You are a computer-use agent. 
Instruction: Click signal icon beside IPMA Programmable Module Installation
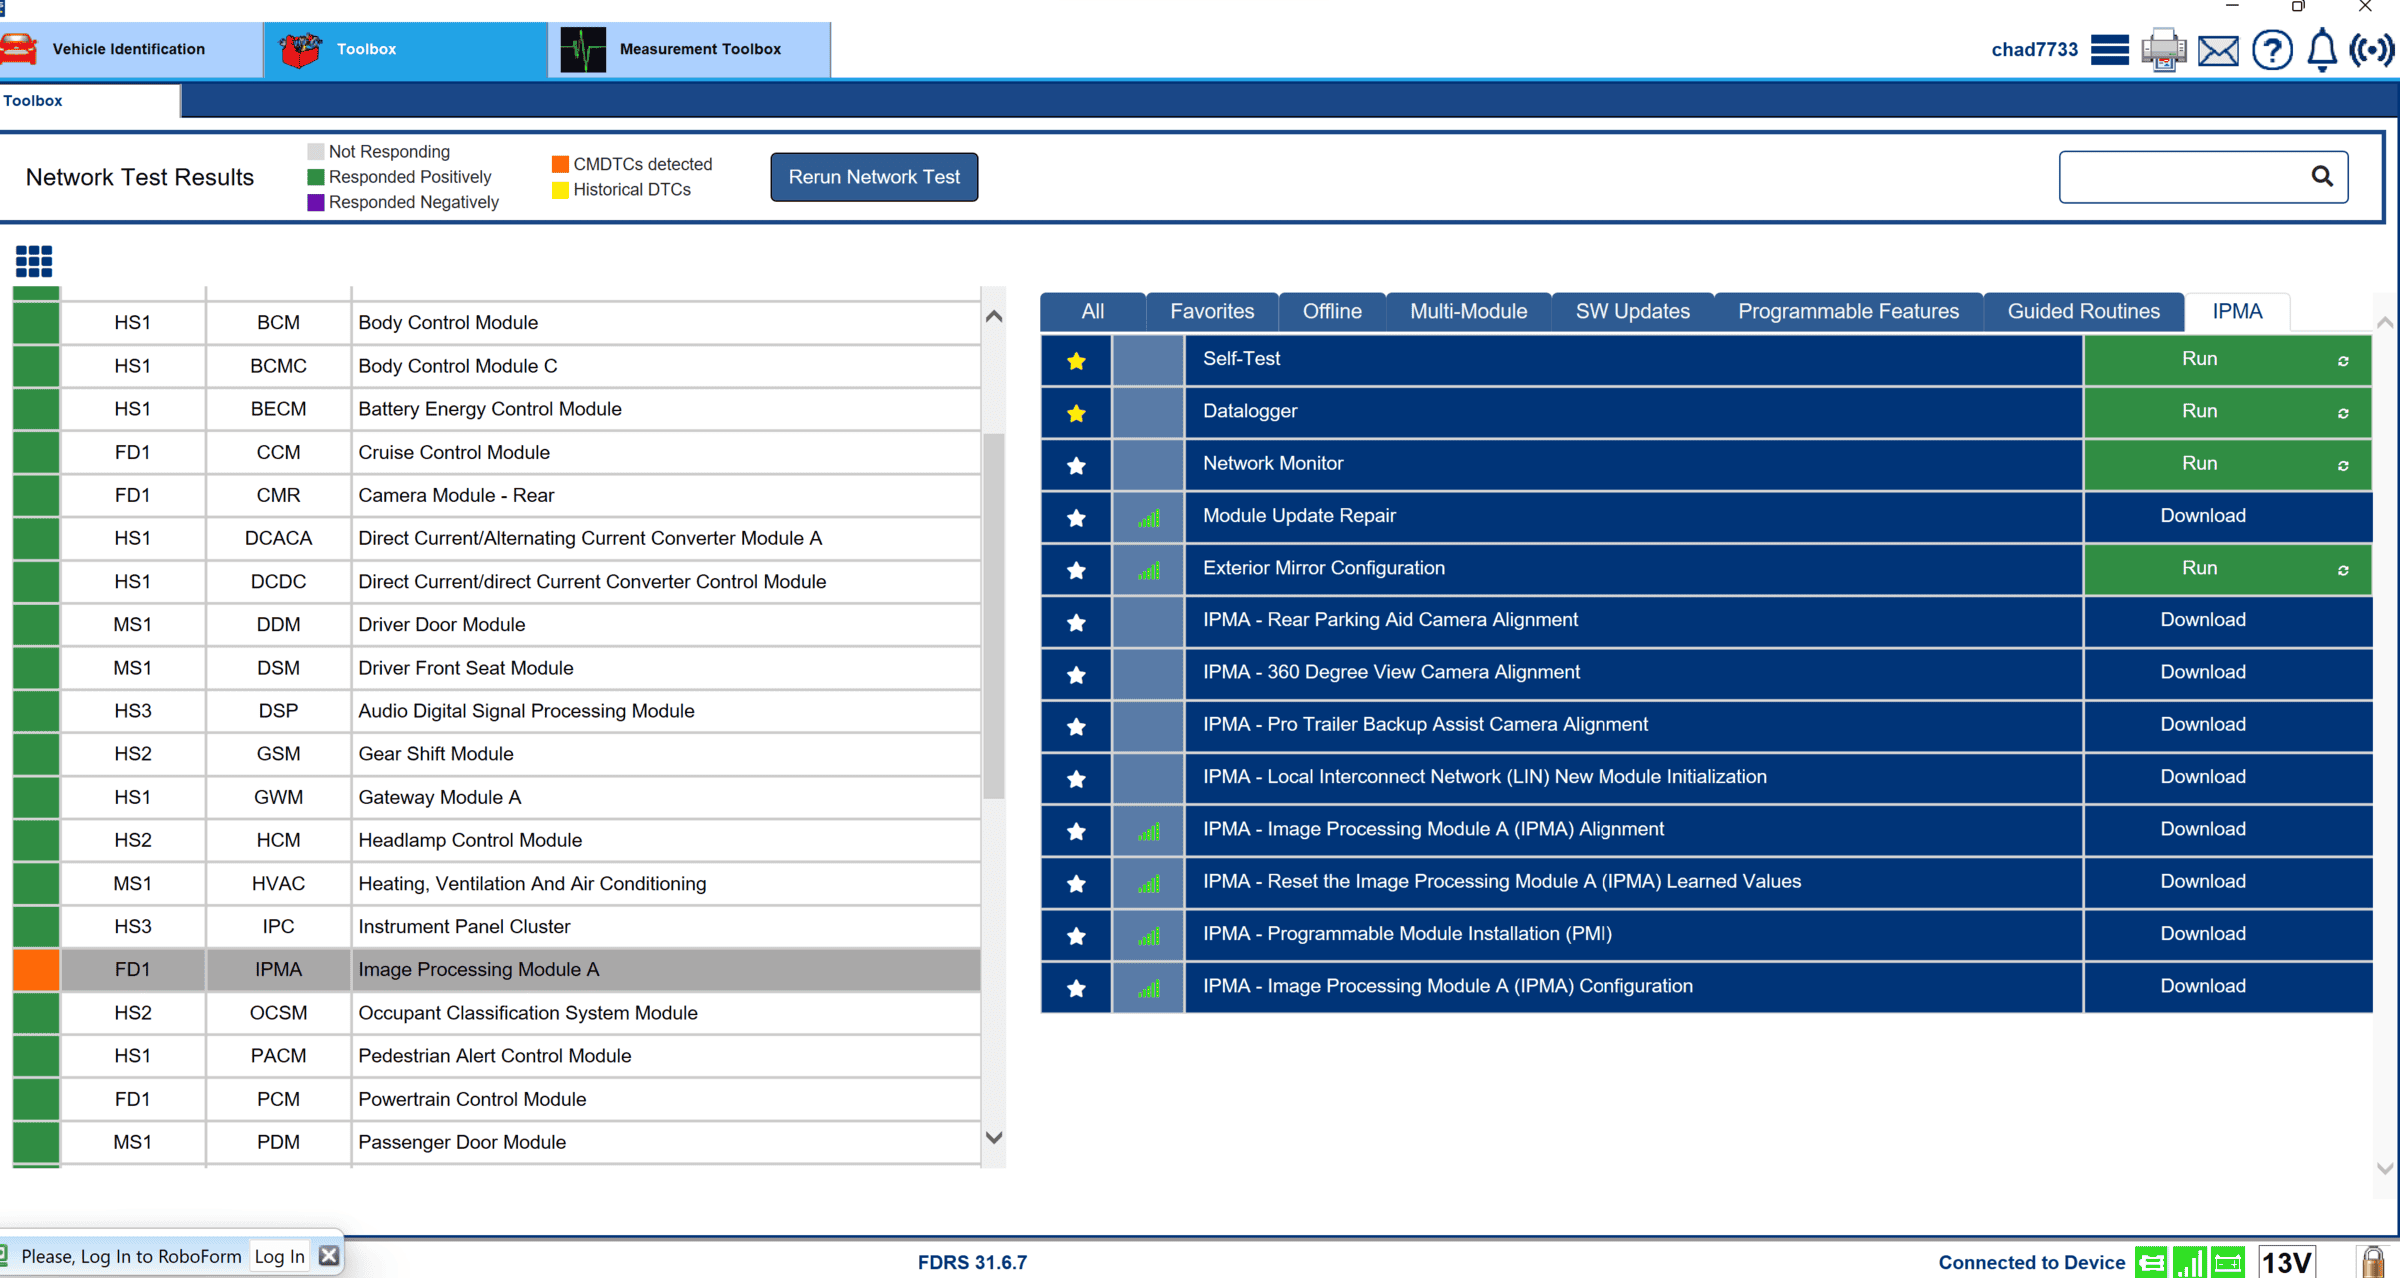coord(1149,936)
